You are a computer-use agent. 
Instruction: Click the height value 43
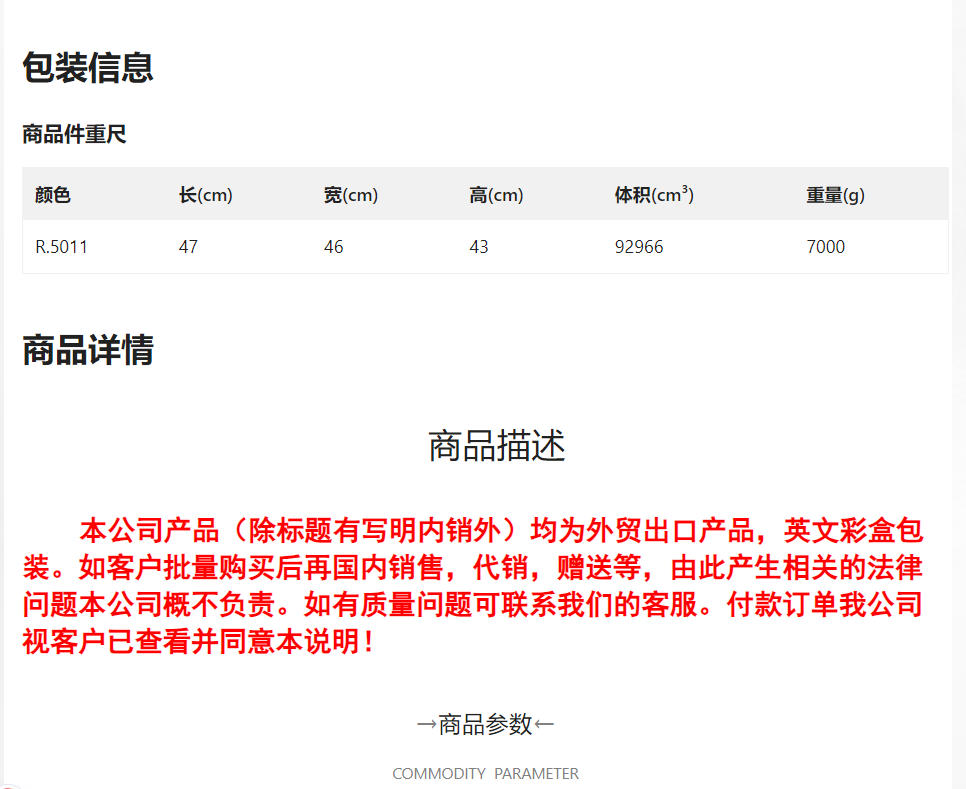pyautogui.click(x=479, y=247)
